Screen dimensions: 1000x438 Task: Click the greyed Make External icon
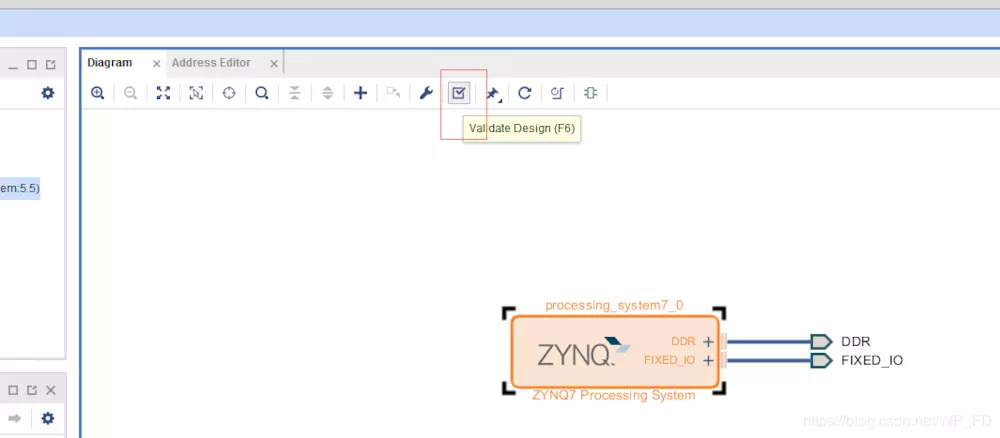(393, 93)
